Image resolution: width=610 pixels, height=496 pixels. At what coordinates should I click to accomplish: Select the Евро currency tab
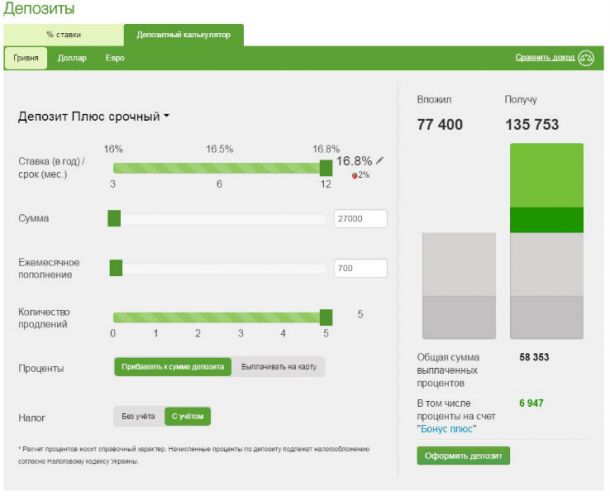(x=115, y=58)
